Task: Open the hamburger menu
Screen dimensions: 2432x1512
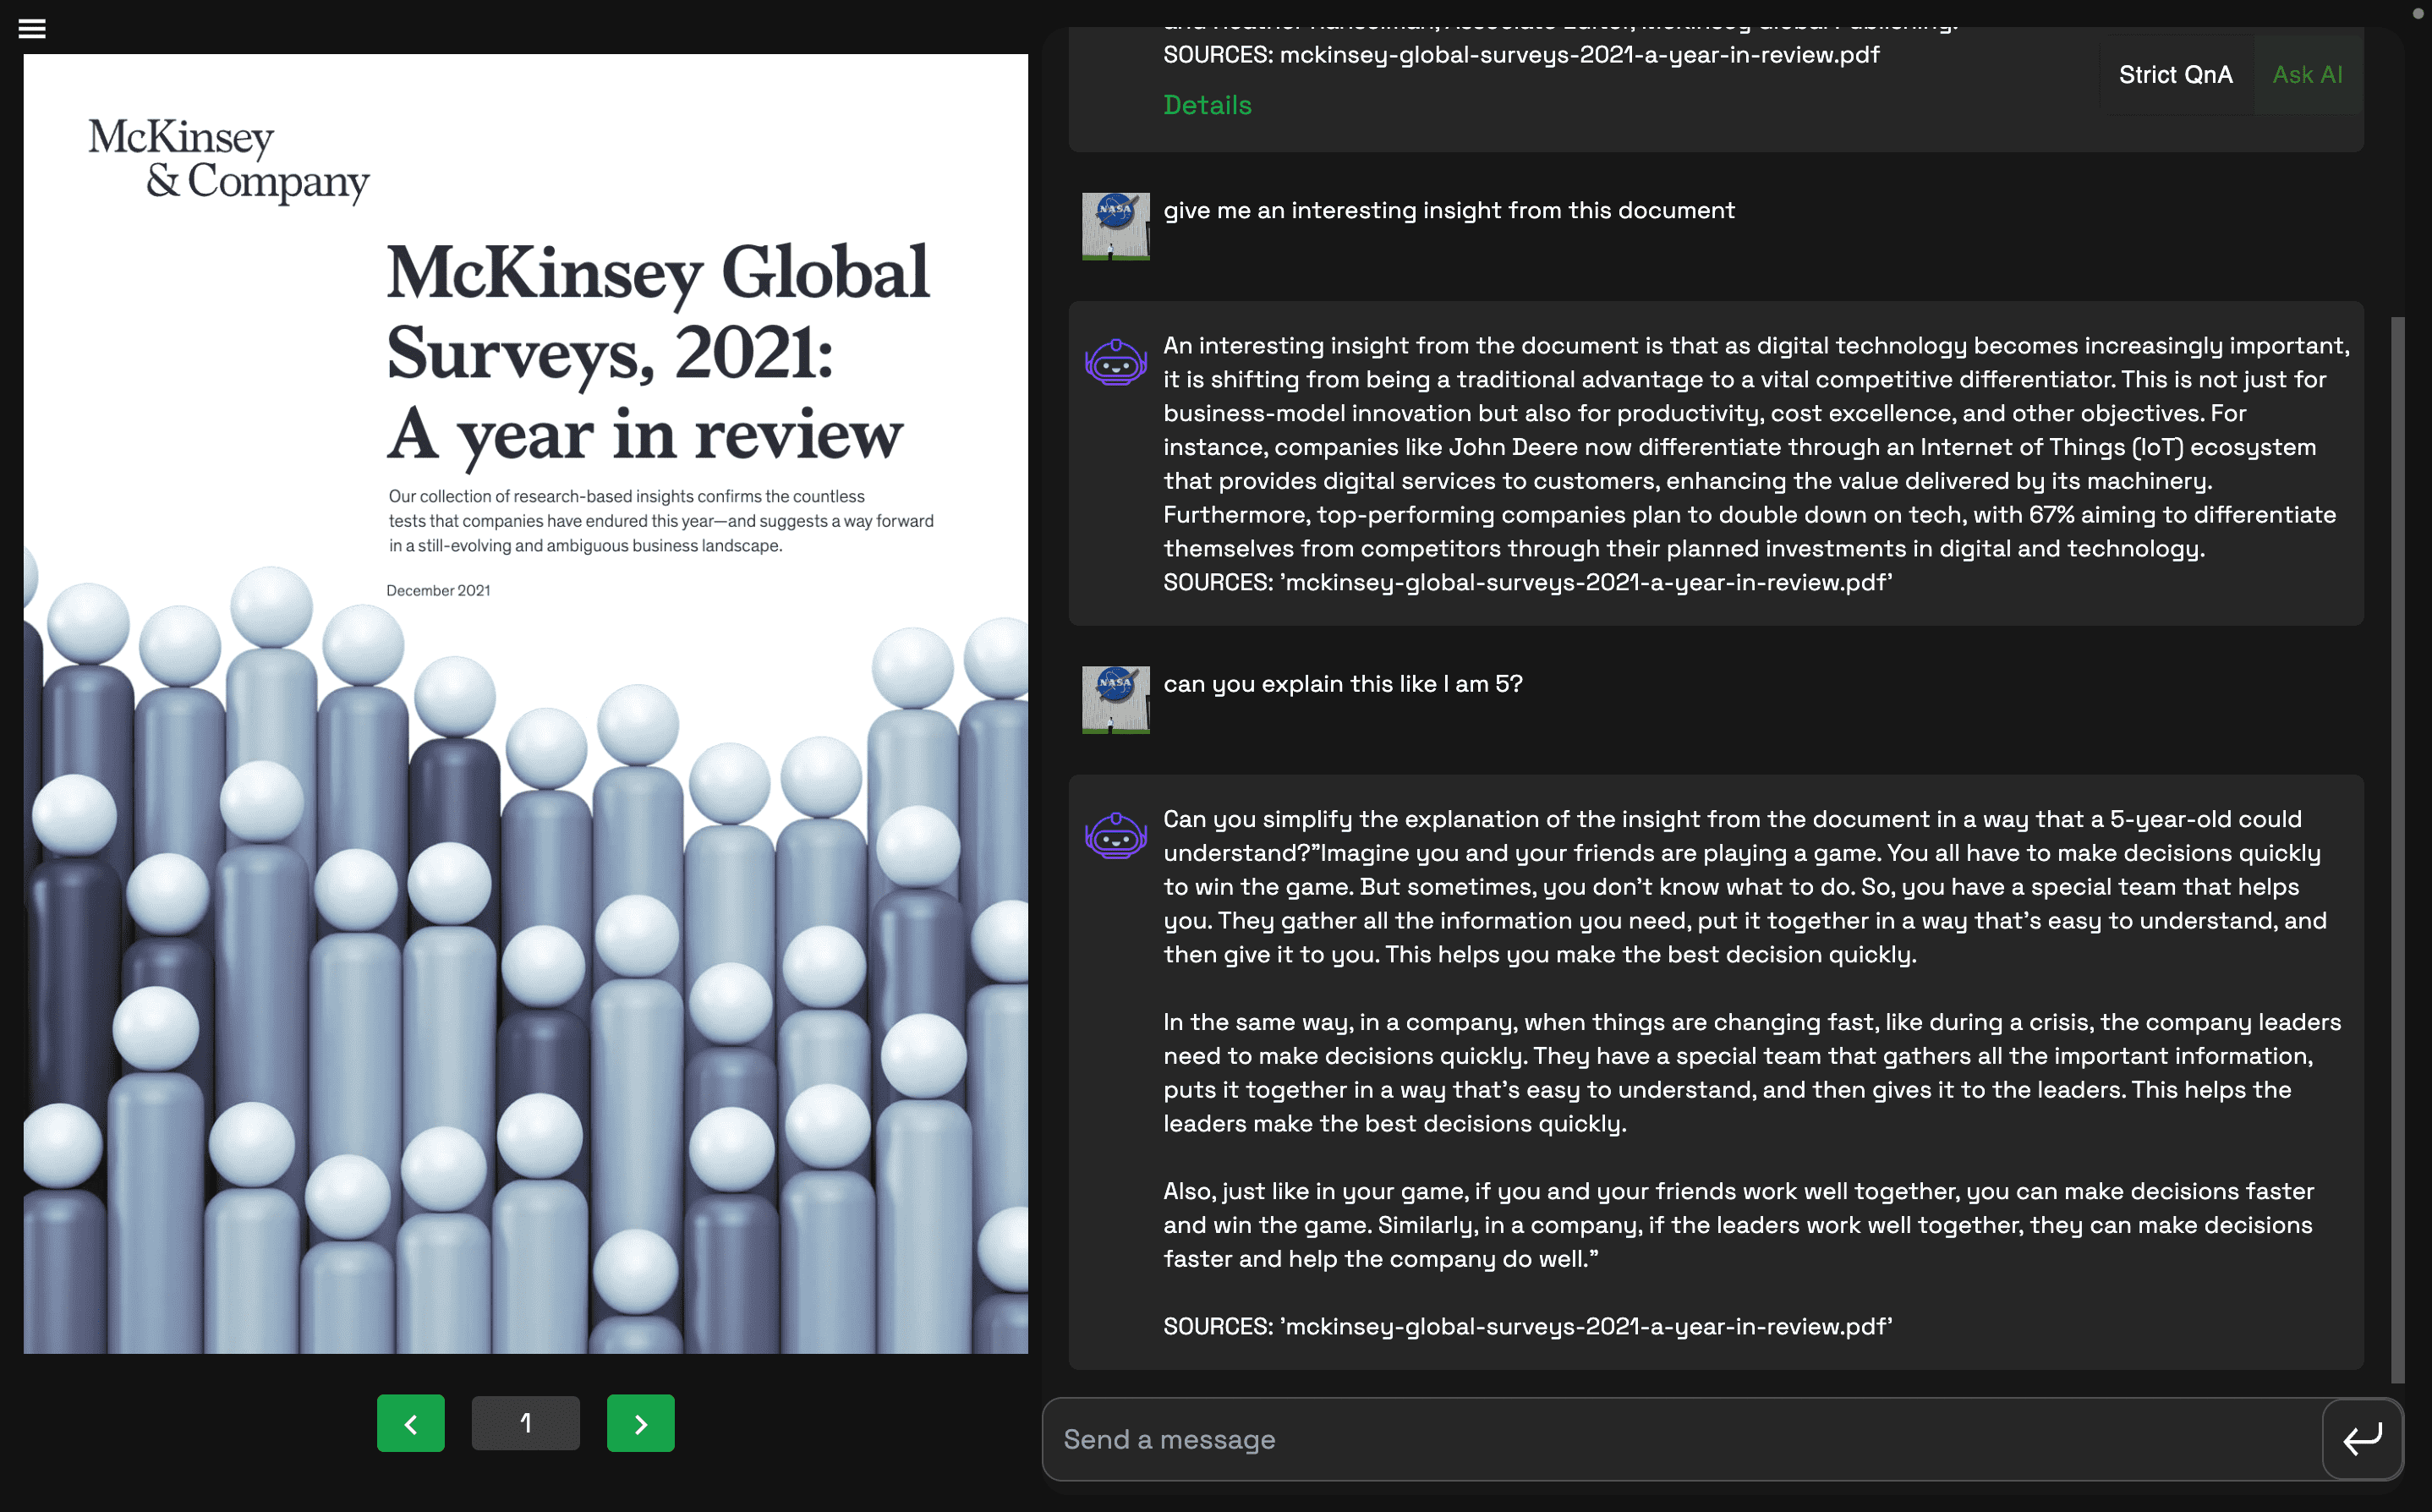Action: pos(32,28)
